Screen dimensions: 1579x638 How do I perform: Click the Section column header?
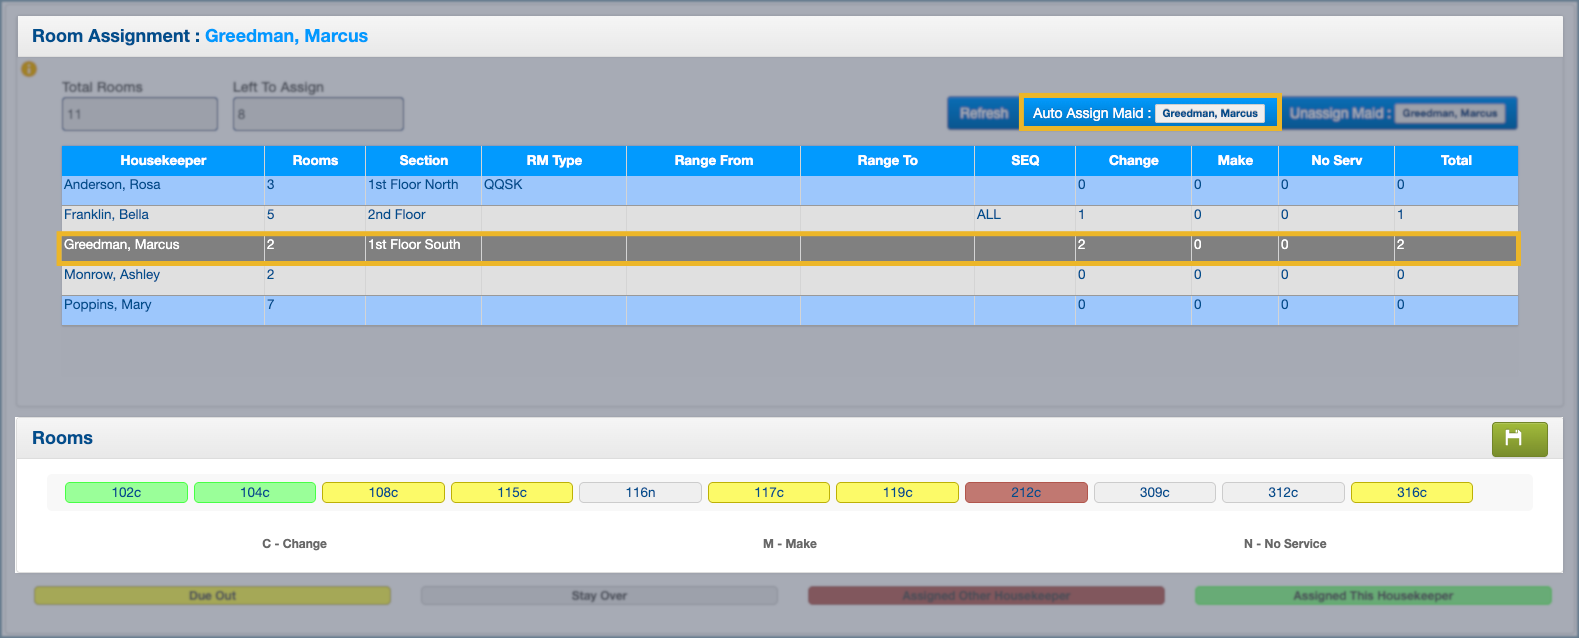coord(423,160)
